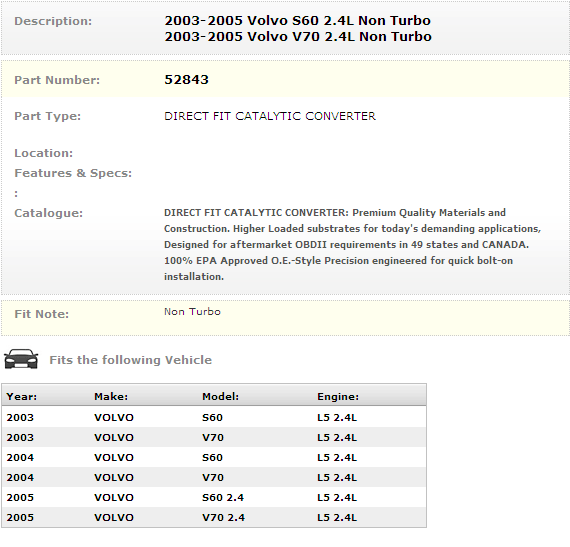
Task: Select the "Fit Note:" label
Action: pyautogui.click(x=41, y=314)
